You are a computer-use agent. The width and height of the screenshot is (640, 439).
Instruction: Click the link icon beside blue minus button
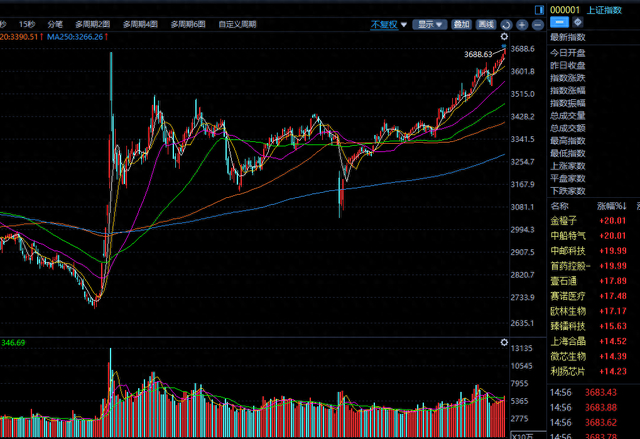(578, 22)
